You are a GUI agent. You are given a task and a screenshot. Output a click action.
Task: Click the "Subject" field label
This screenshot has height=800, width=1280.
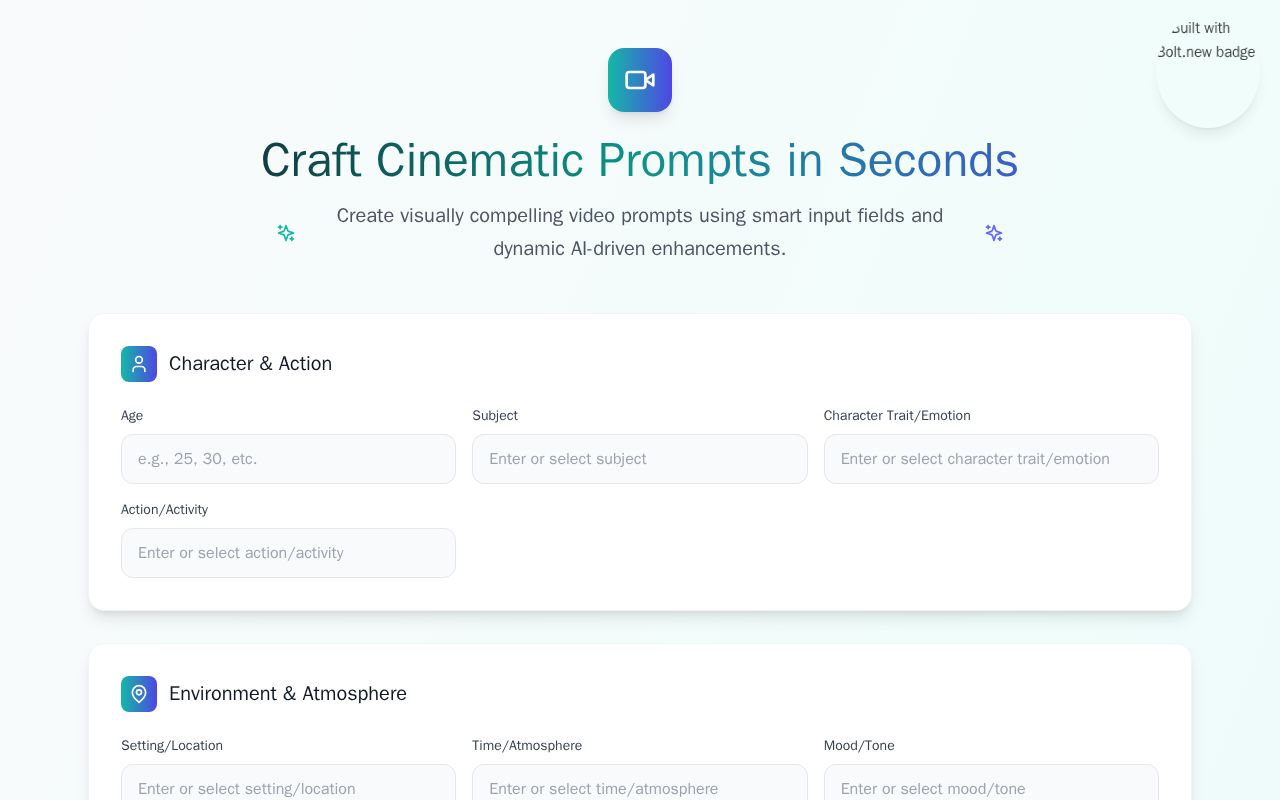(495, 416)
